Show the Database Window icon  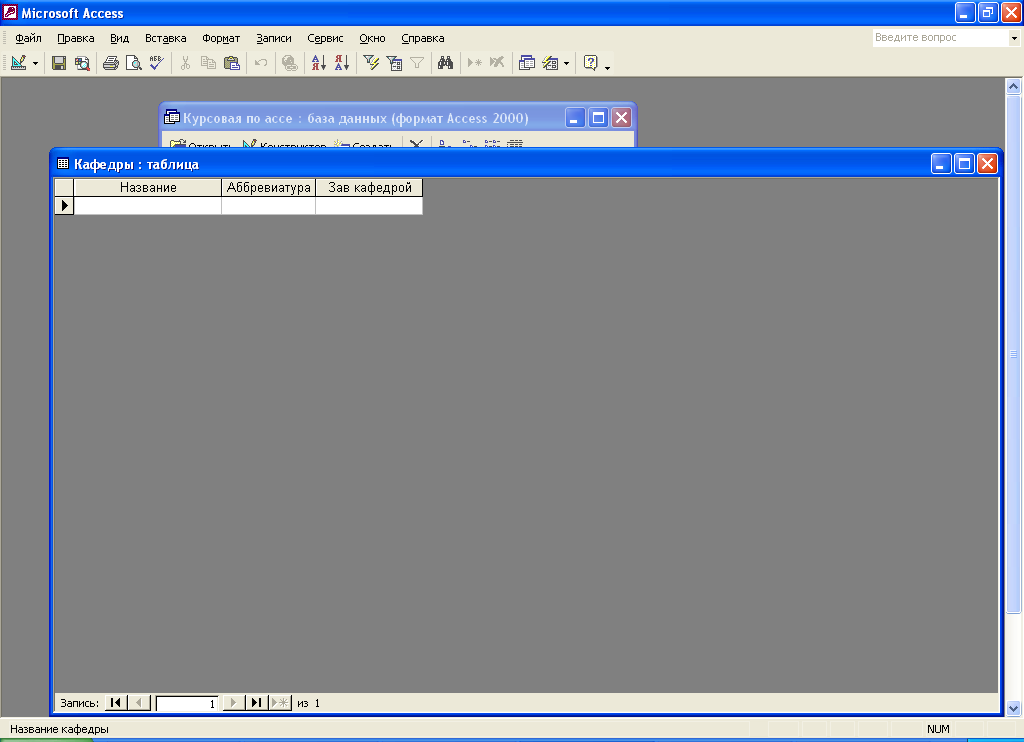coord(526,63)
